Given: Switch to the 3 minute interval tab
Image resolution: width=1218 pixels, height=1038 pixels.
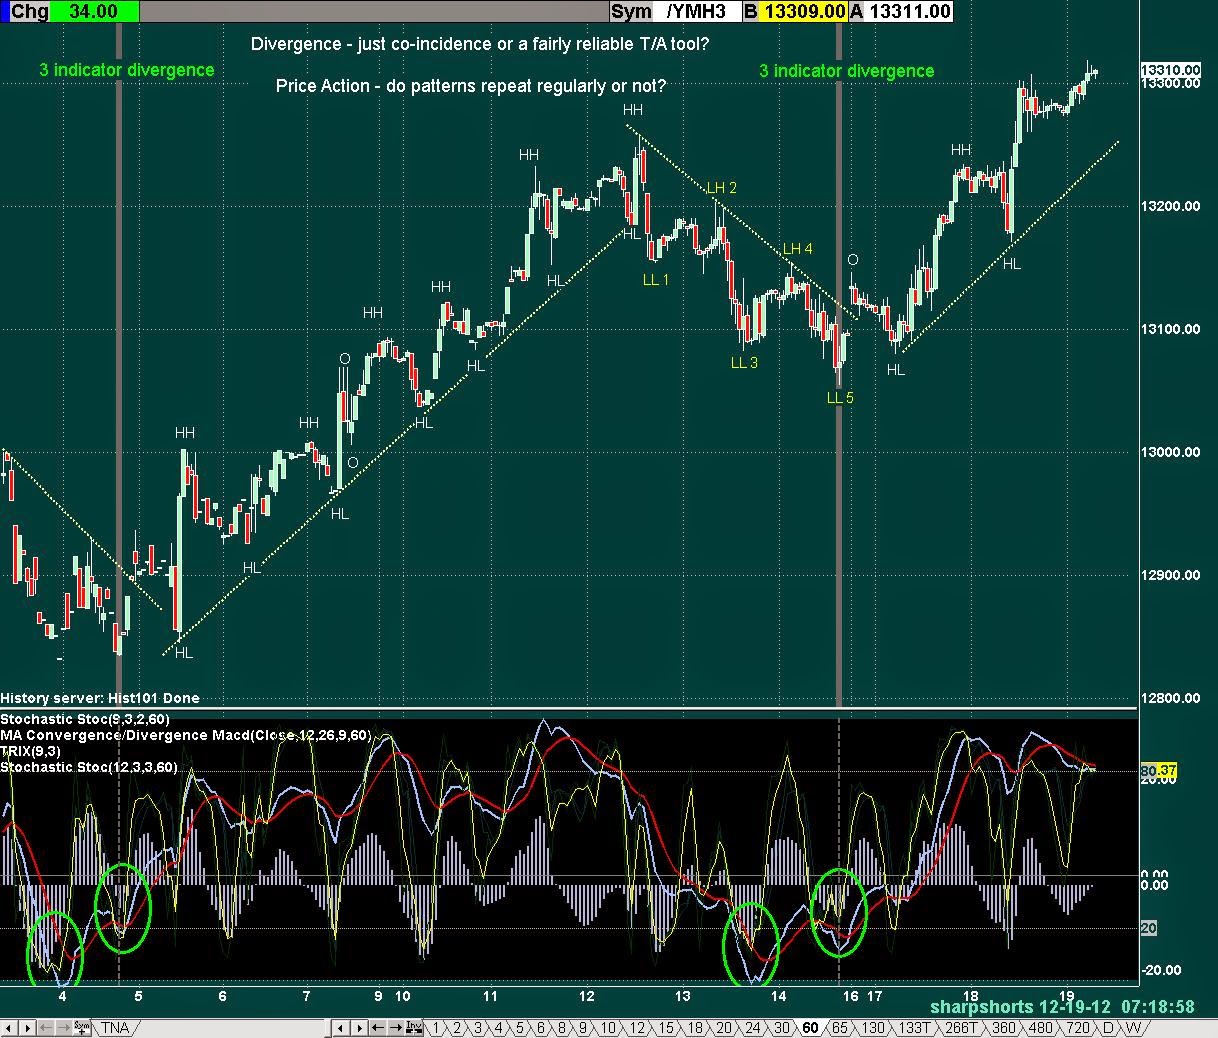Looking at the screenshot, I should click(477, 1028).
